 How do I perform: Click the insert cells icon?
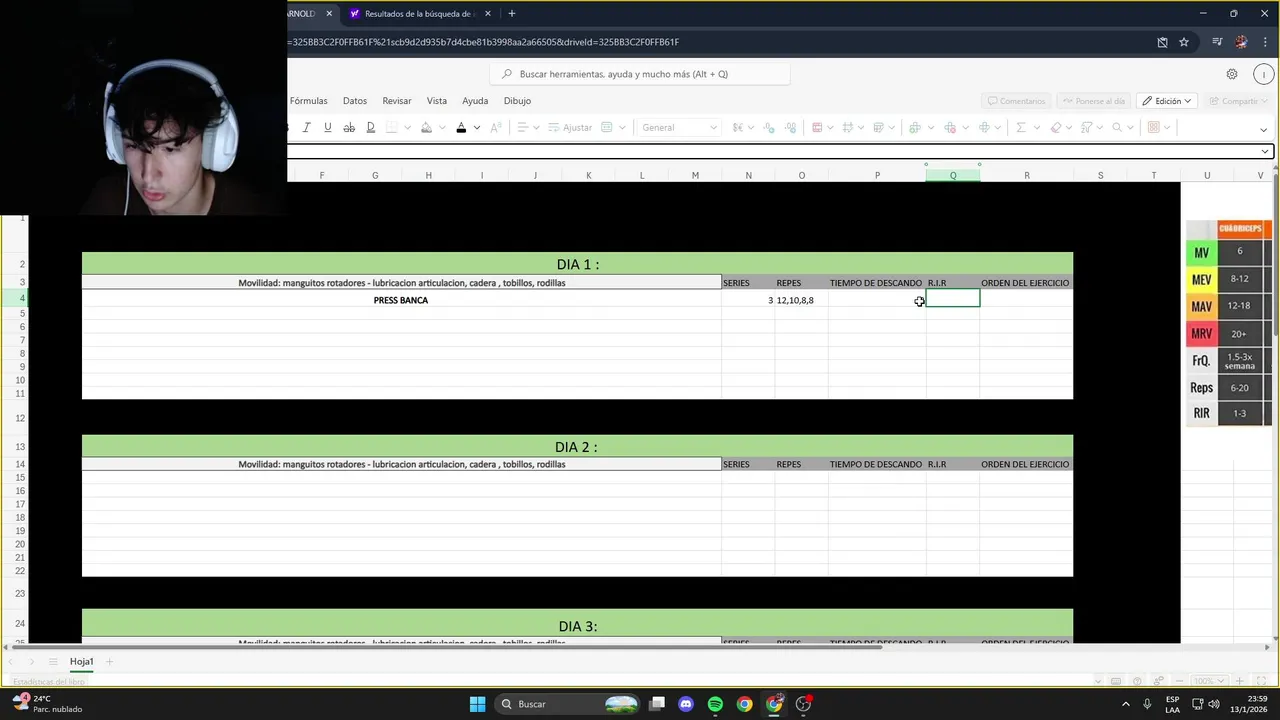(914, 127)
